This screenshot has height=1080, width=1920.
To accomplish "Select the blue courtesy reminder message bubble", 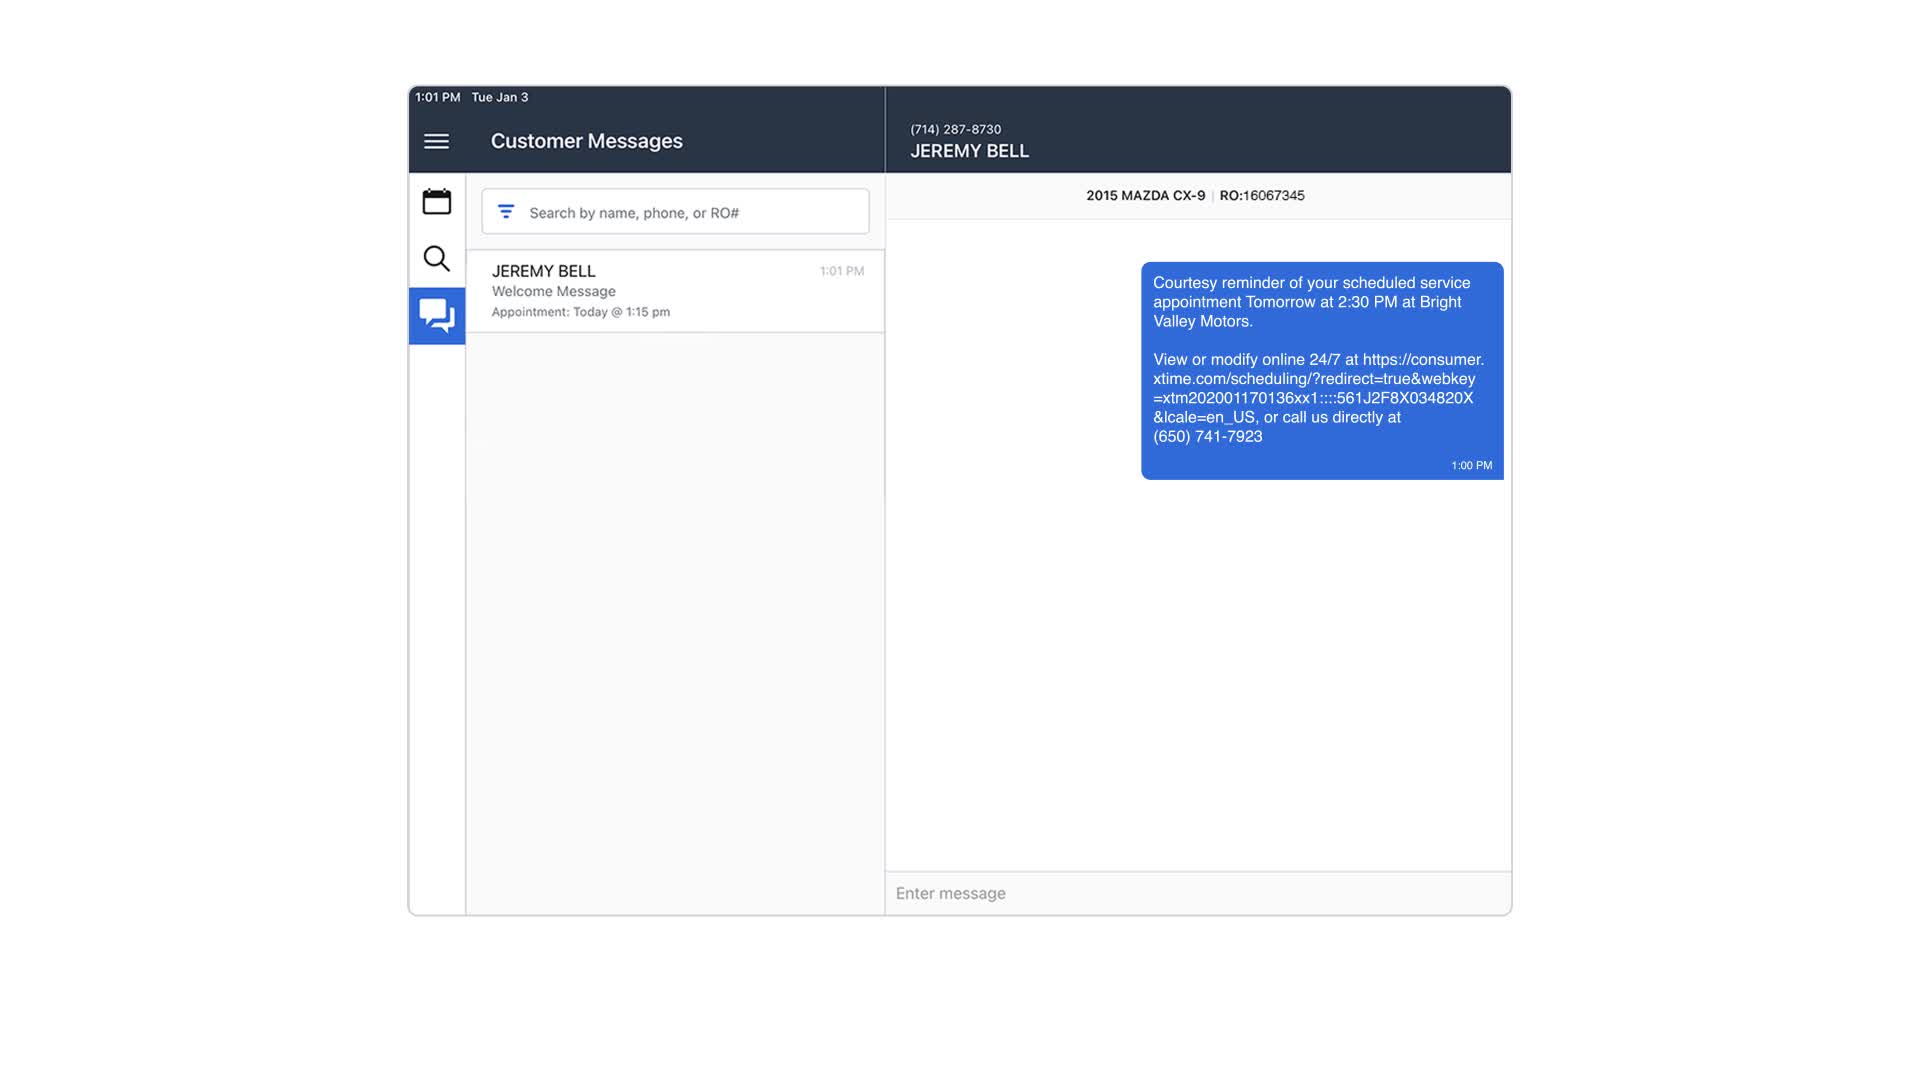I will (1322, 370).
